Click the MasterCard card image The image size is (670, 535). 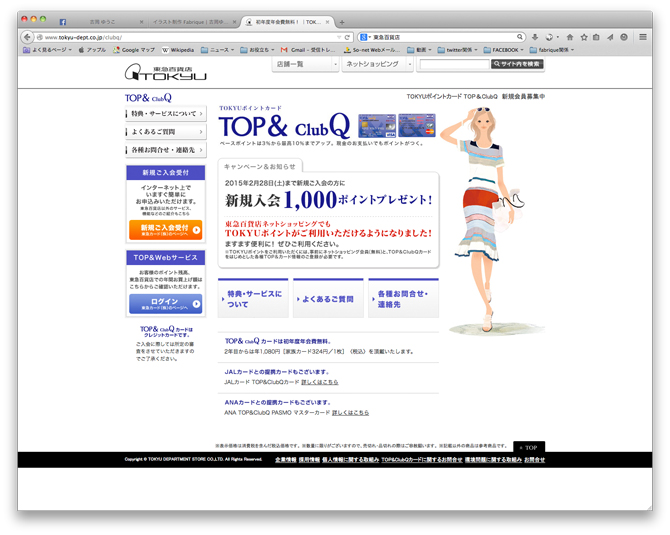[417, 125]
